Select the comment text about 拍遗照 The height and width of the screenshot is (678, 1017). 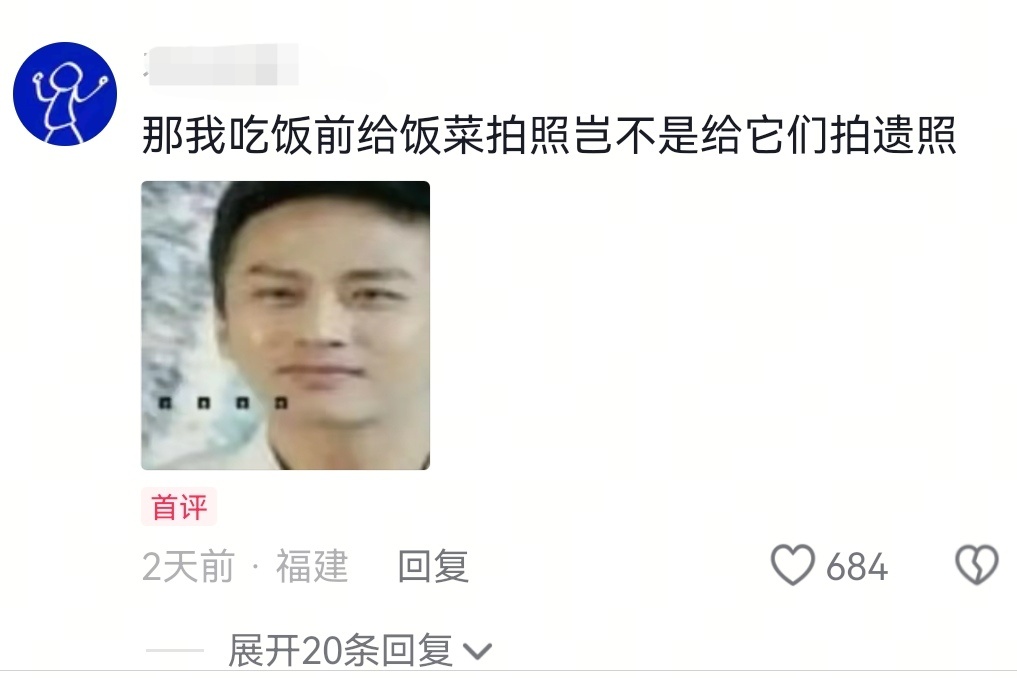[x=549, y=135]
